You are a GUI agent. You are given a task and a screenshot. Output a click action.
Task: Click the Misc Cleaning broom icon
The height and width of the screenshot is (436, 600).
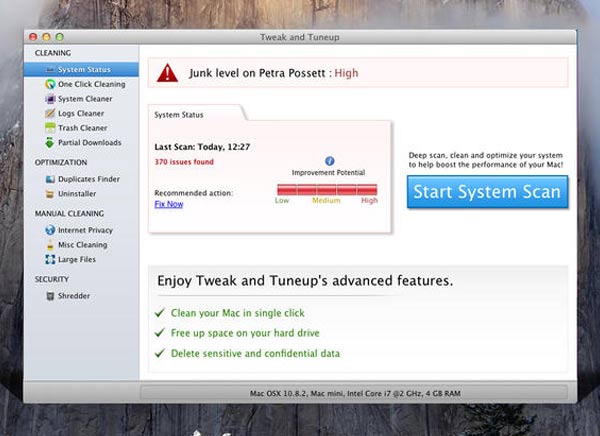click(50, 245)
